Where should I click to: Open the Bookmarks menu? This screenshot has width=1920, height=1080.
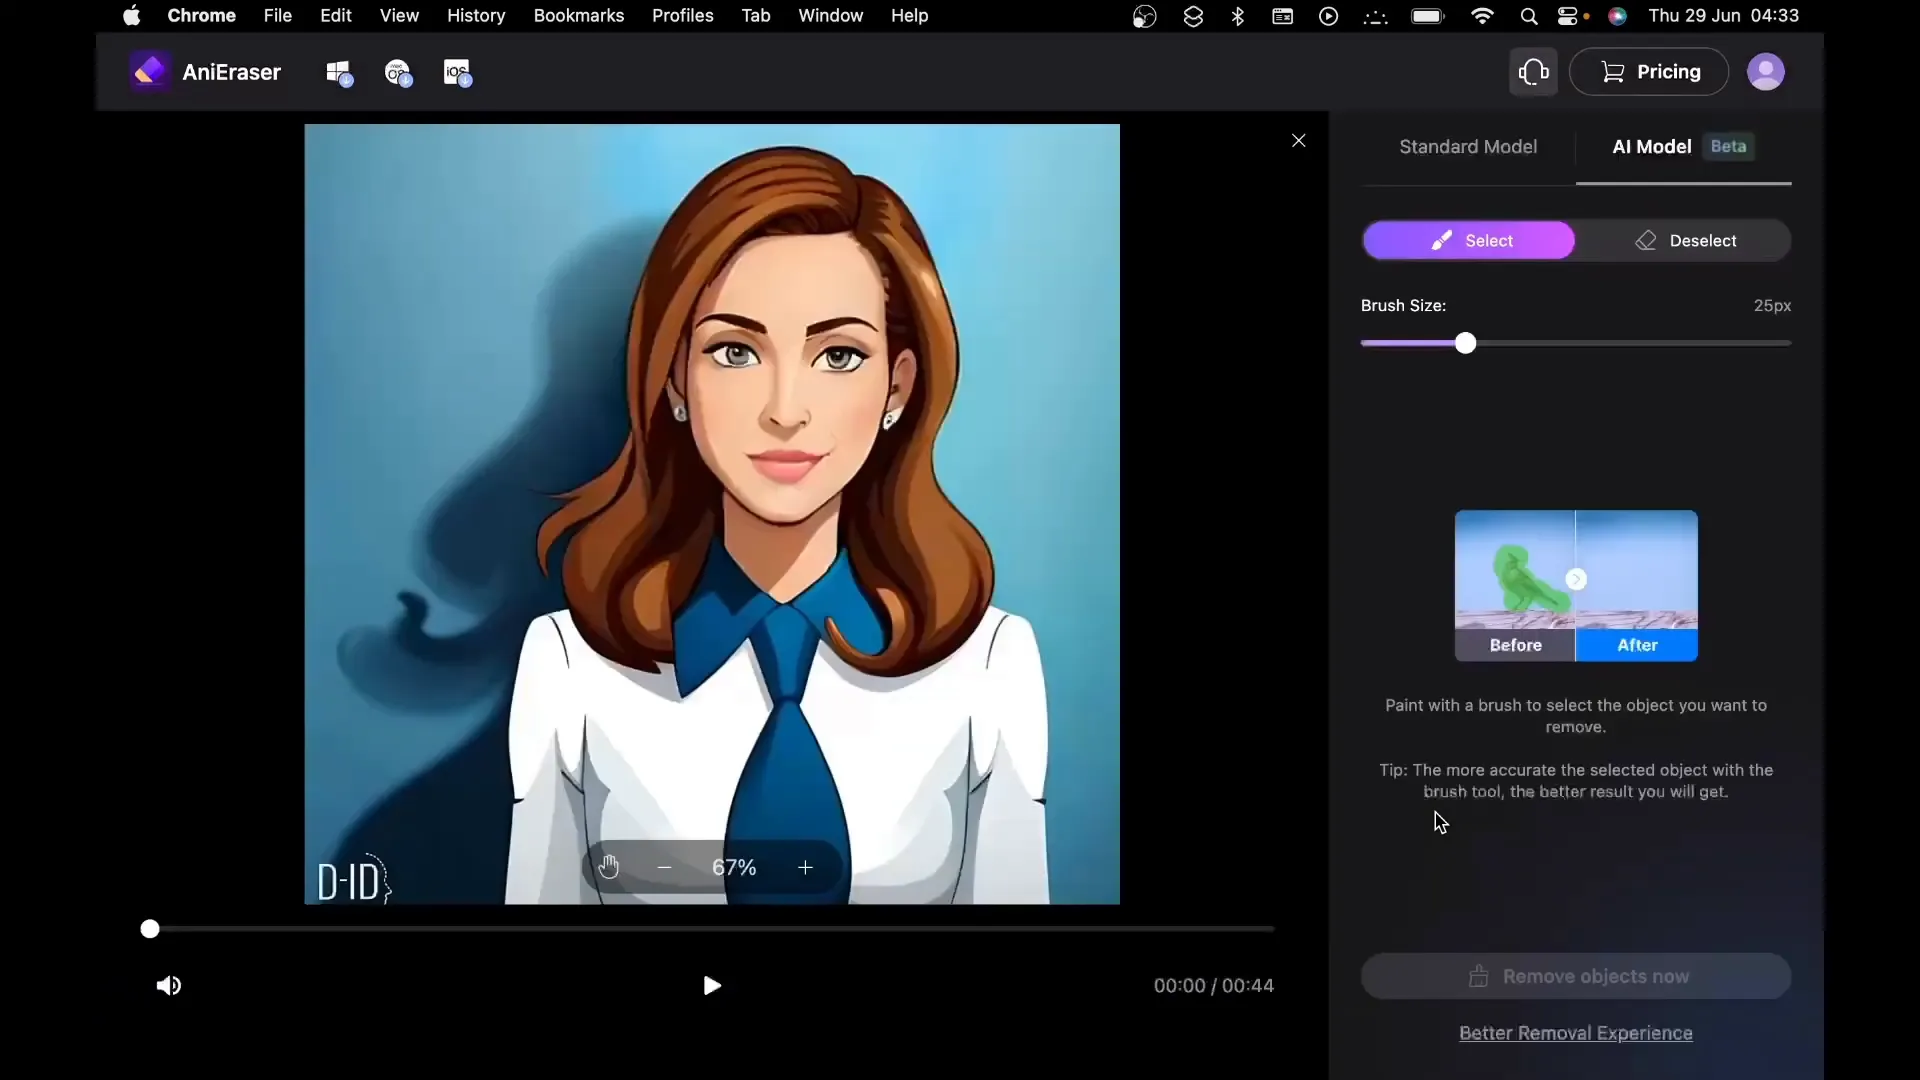[579, 16]
